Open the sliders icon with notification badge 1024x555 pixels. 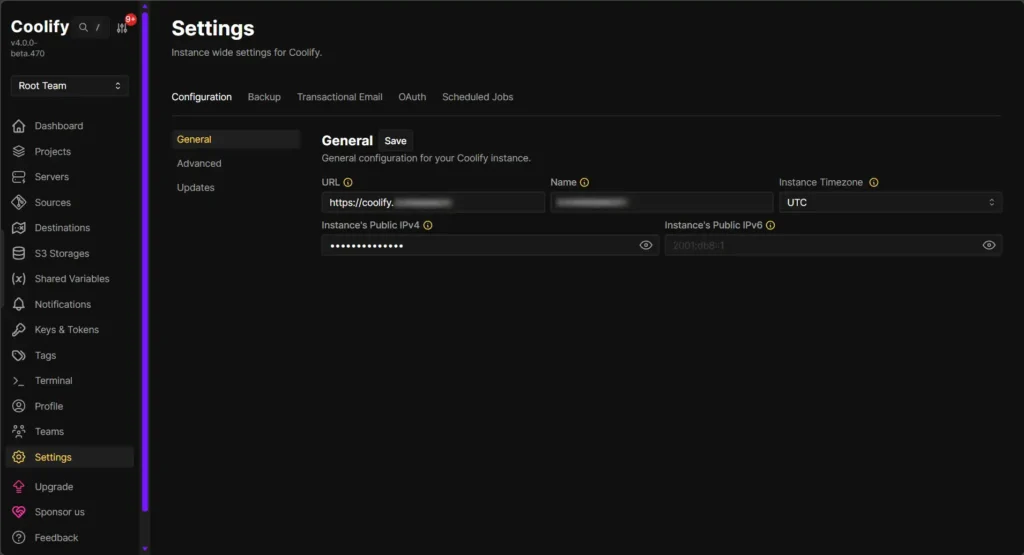click(122, 27)
